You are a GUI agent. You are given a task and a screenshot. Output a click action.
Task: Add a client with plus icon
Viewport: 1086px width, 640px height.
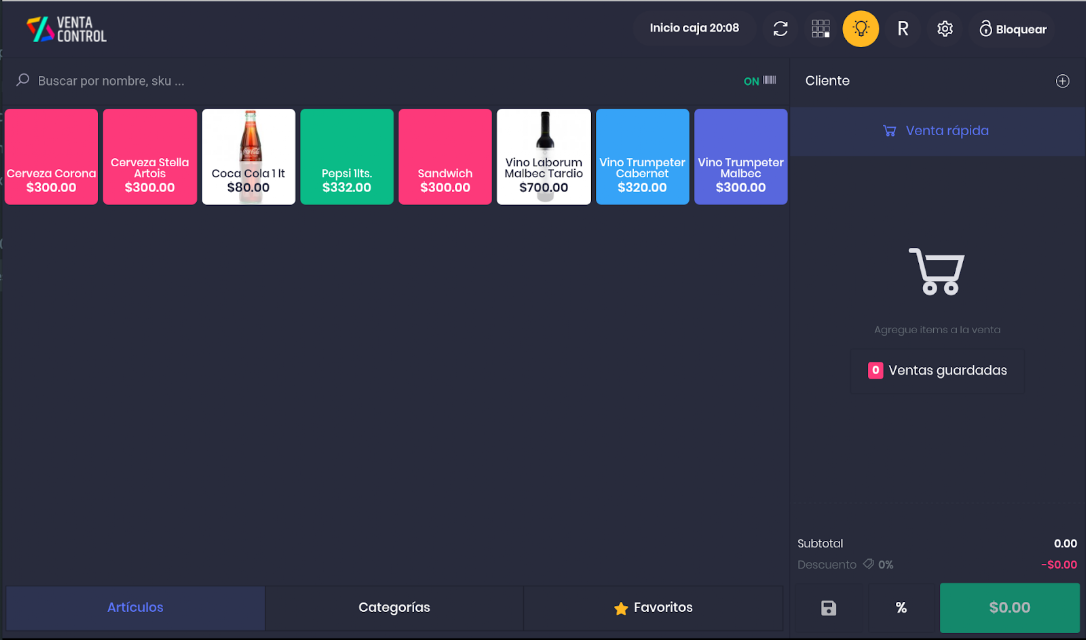point(1062,81)
